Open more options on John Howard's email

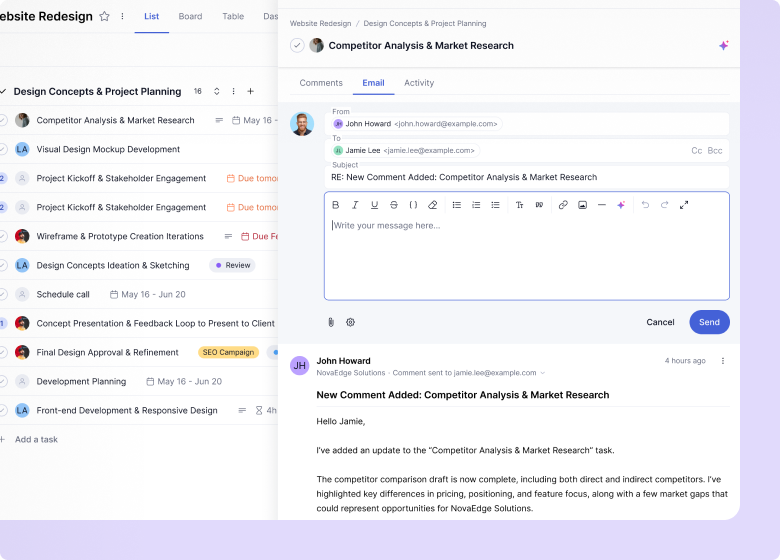point(723,361)
